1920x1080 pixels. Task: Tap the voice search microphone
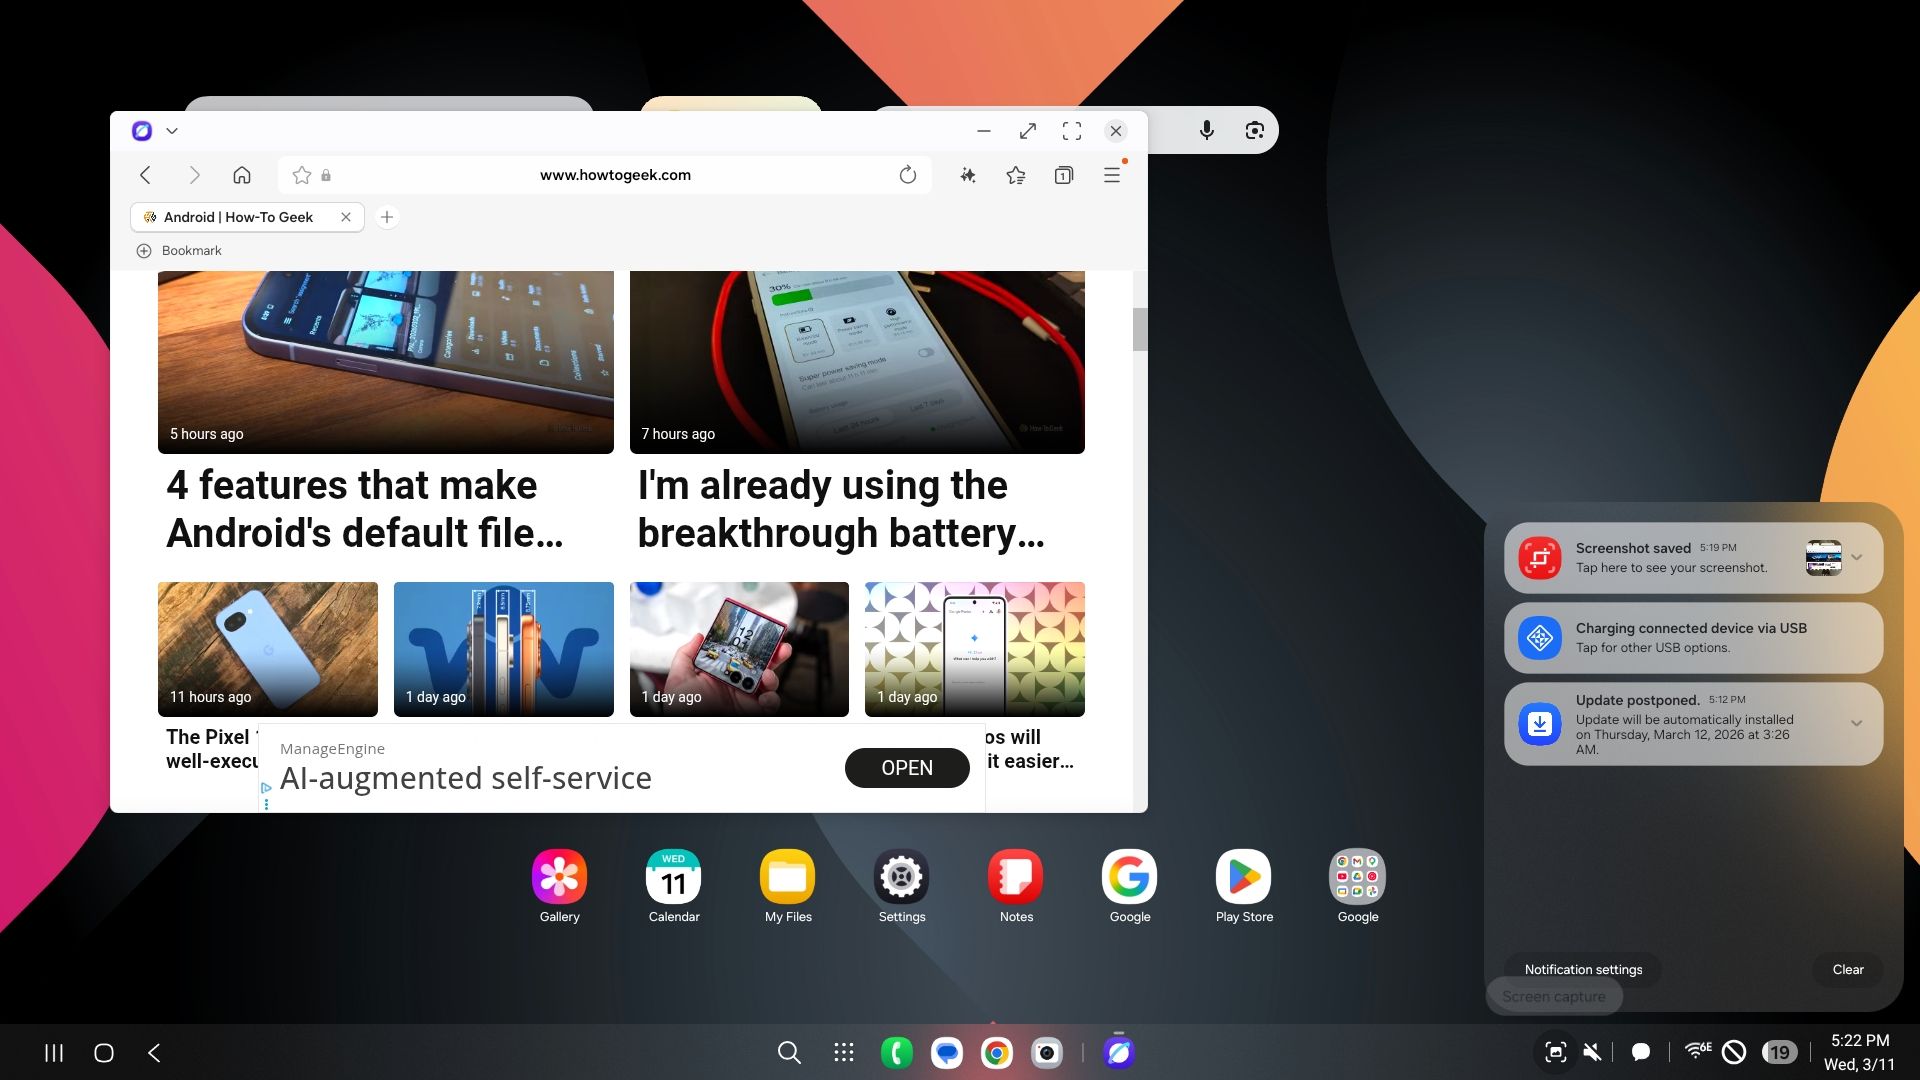pos(1207,130)
